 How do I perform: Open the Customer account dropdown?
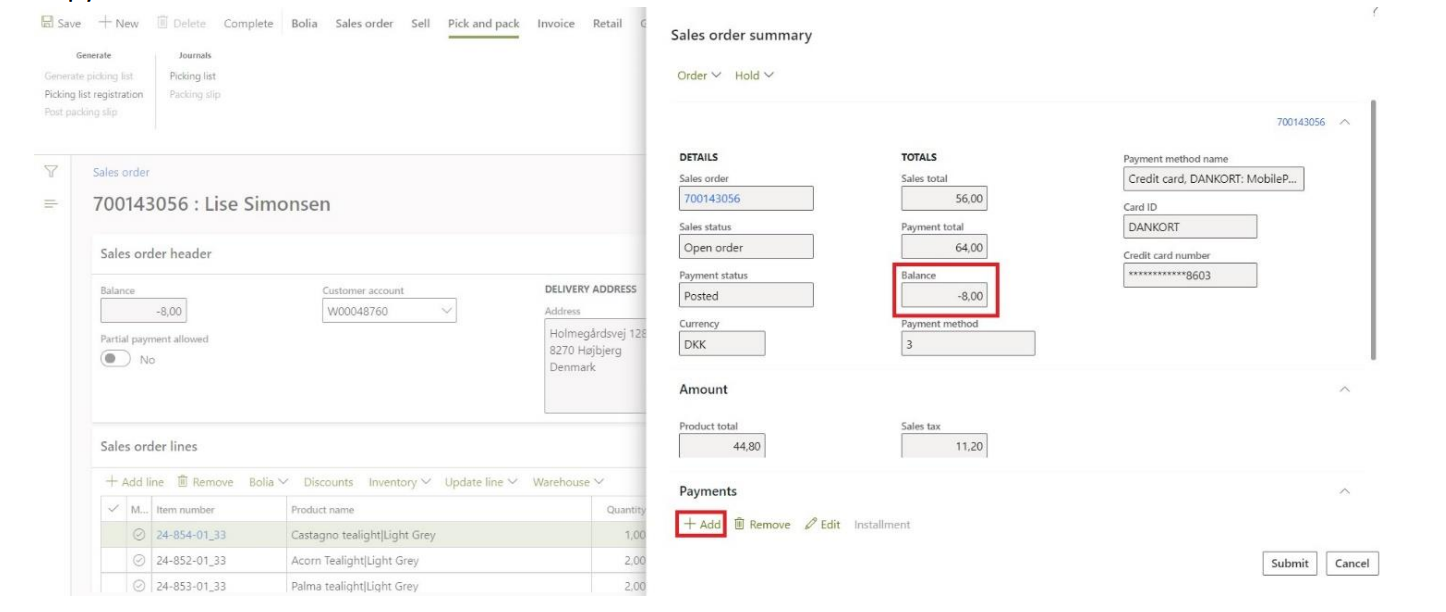[445, 312]
